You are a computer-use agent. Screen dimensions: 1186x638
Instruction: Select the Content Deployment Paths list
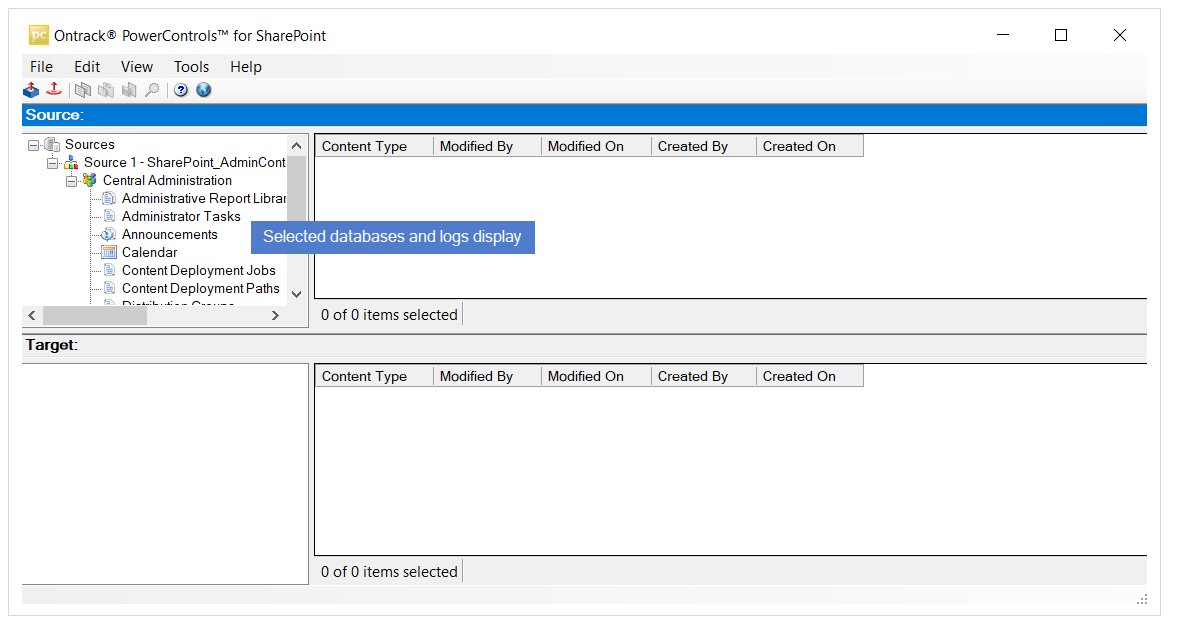[200, 288]
